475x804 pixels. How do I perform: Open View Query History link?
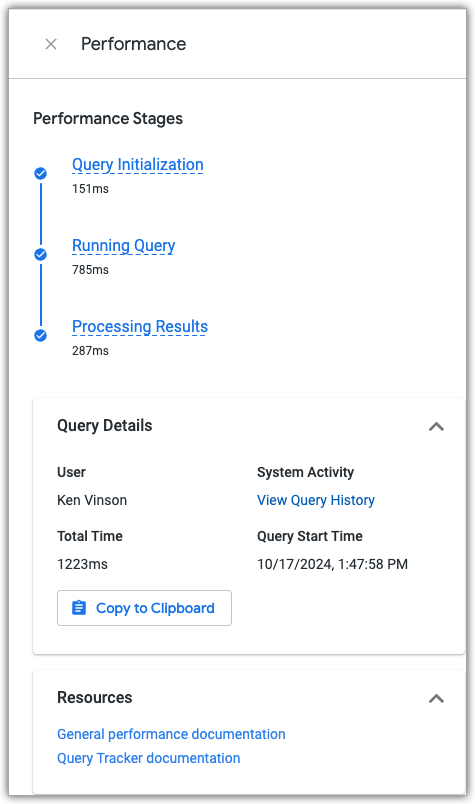coord(315,500)
